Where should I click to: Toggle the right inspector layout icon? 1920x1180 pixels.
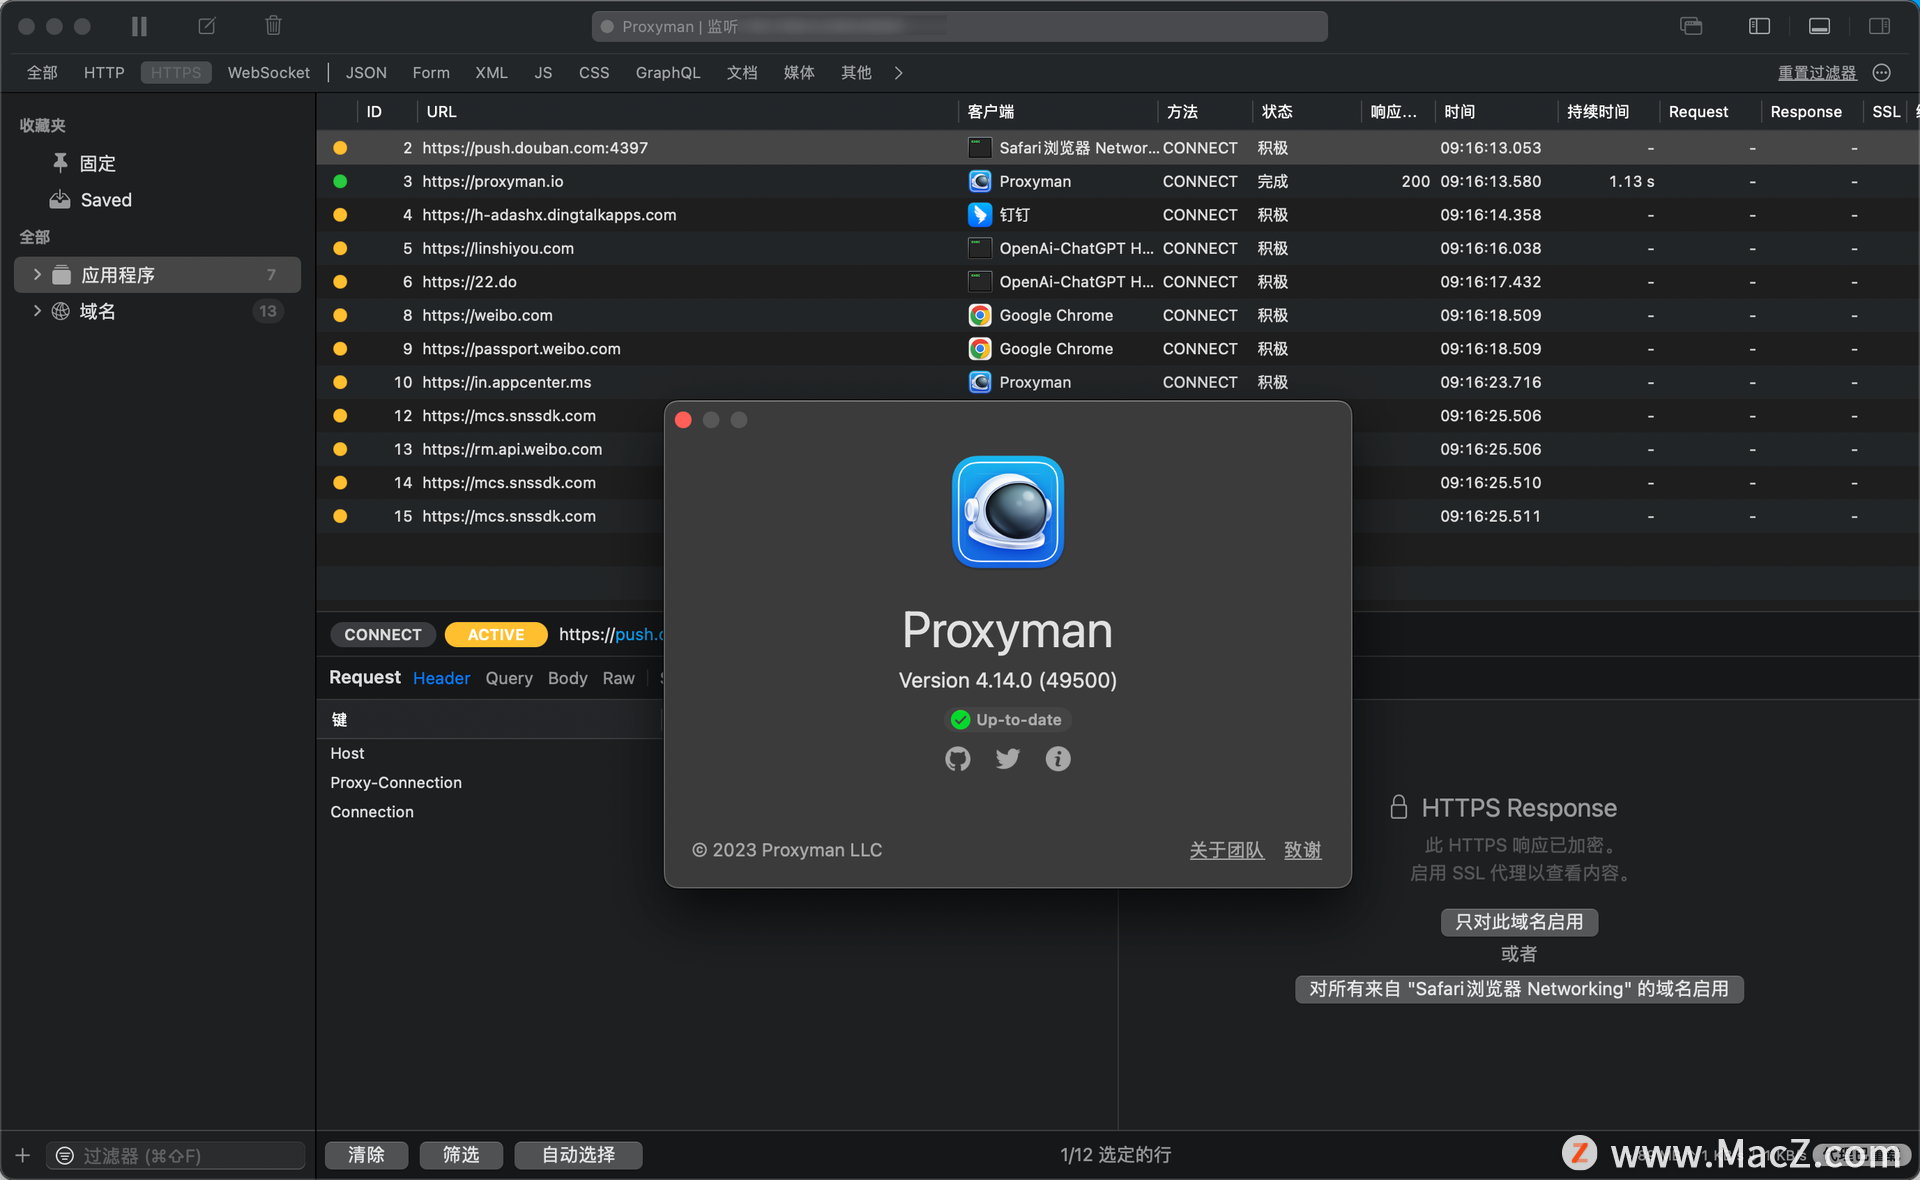click(x=1878, y=25)
